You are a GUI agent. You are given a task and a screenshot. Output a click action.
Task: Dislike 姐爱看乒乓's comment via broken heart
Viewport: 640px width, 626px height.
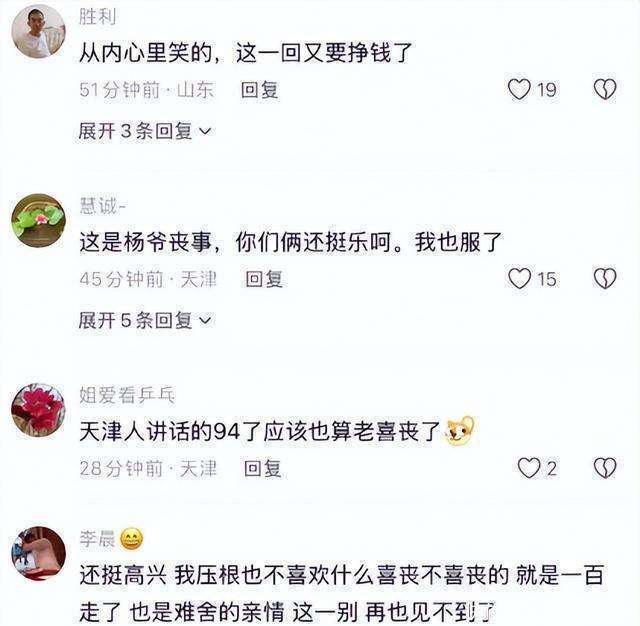(604, 468)
